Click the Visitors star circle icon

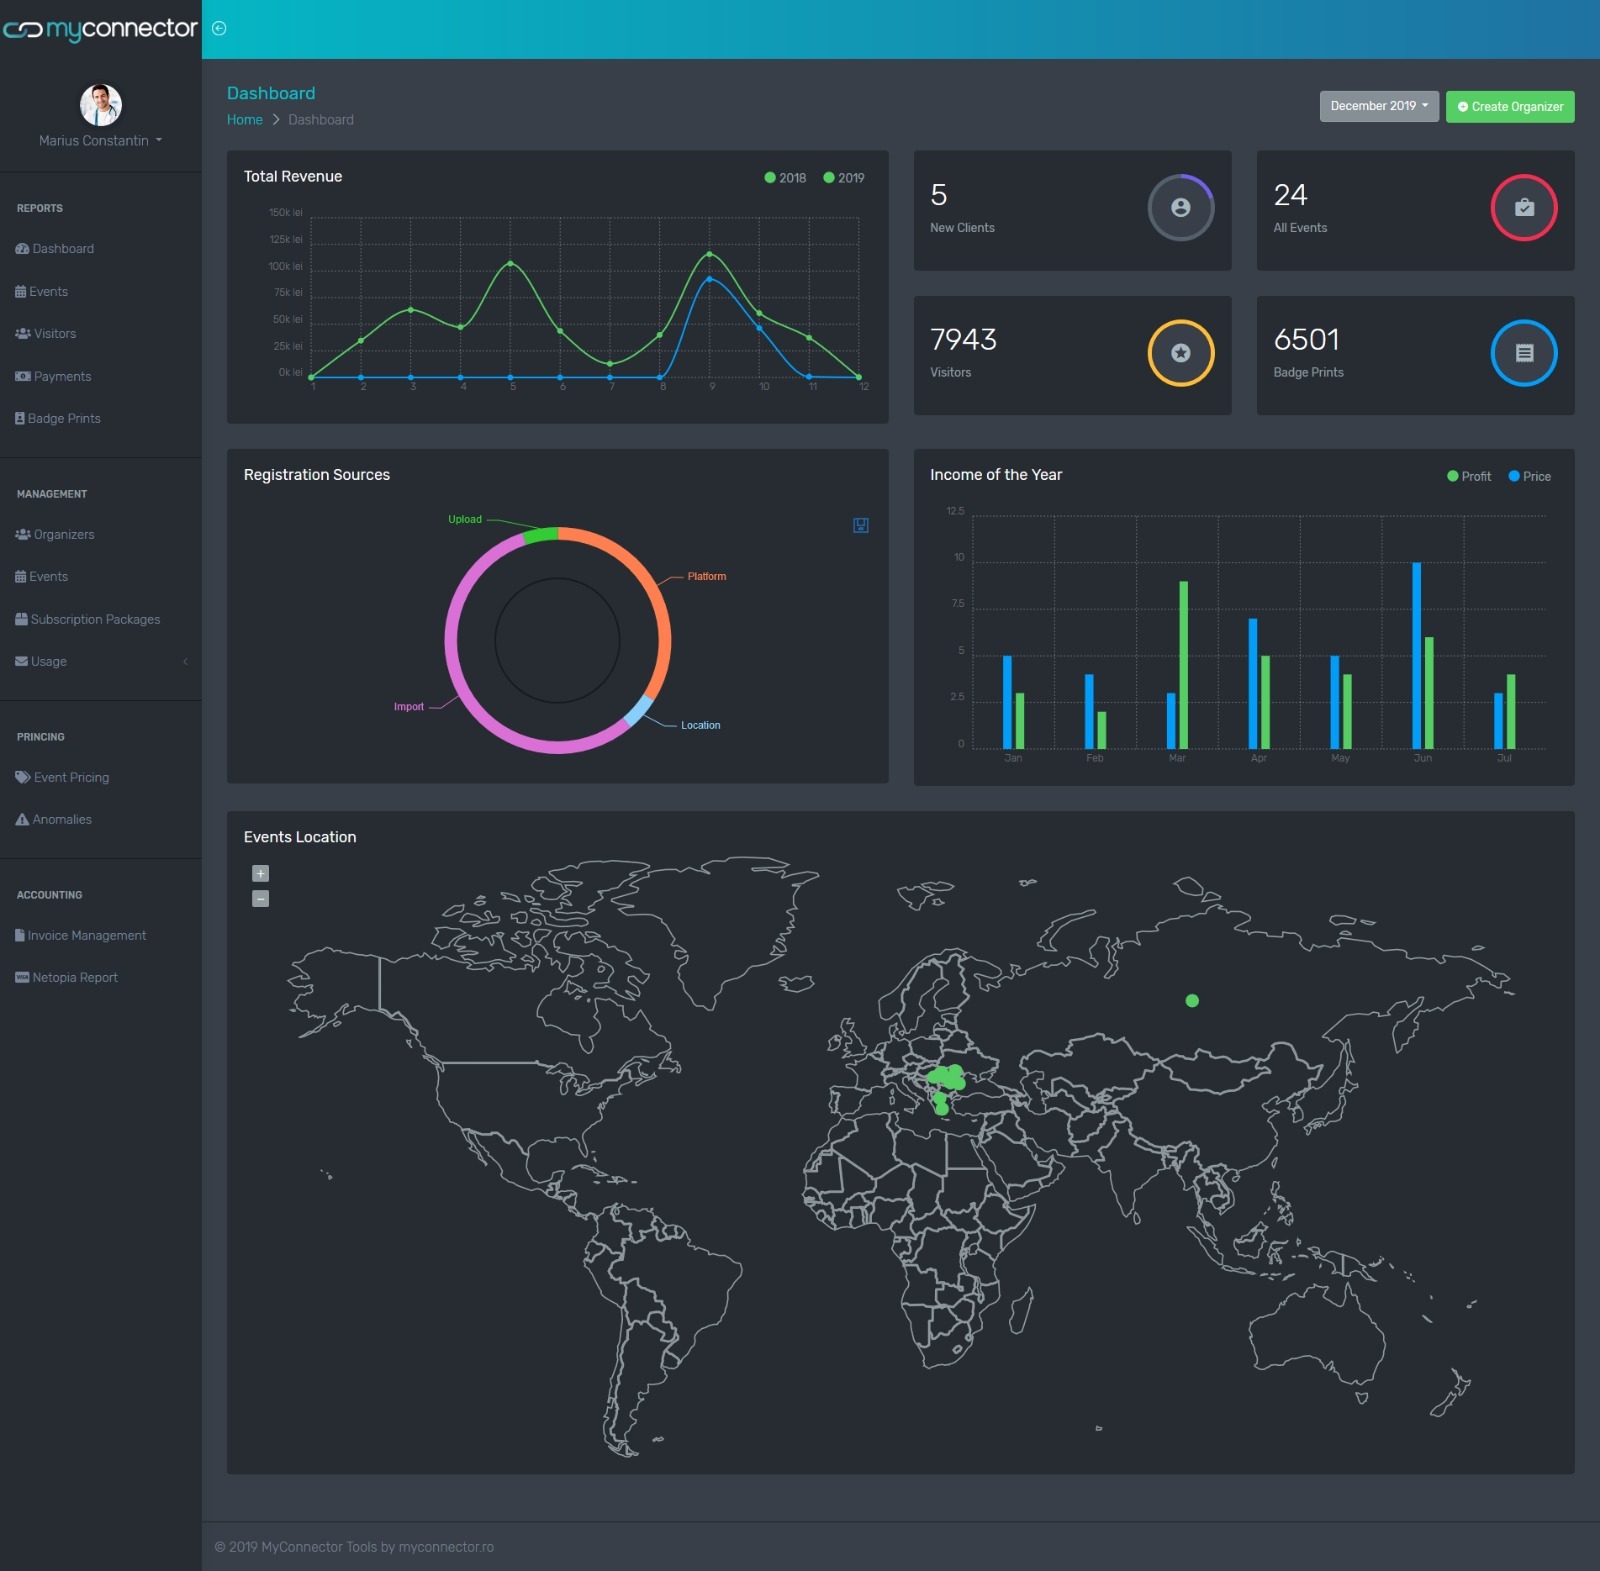coord(1180,353)
